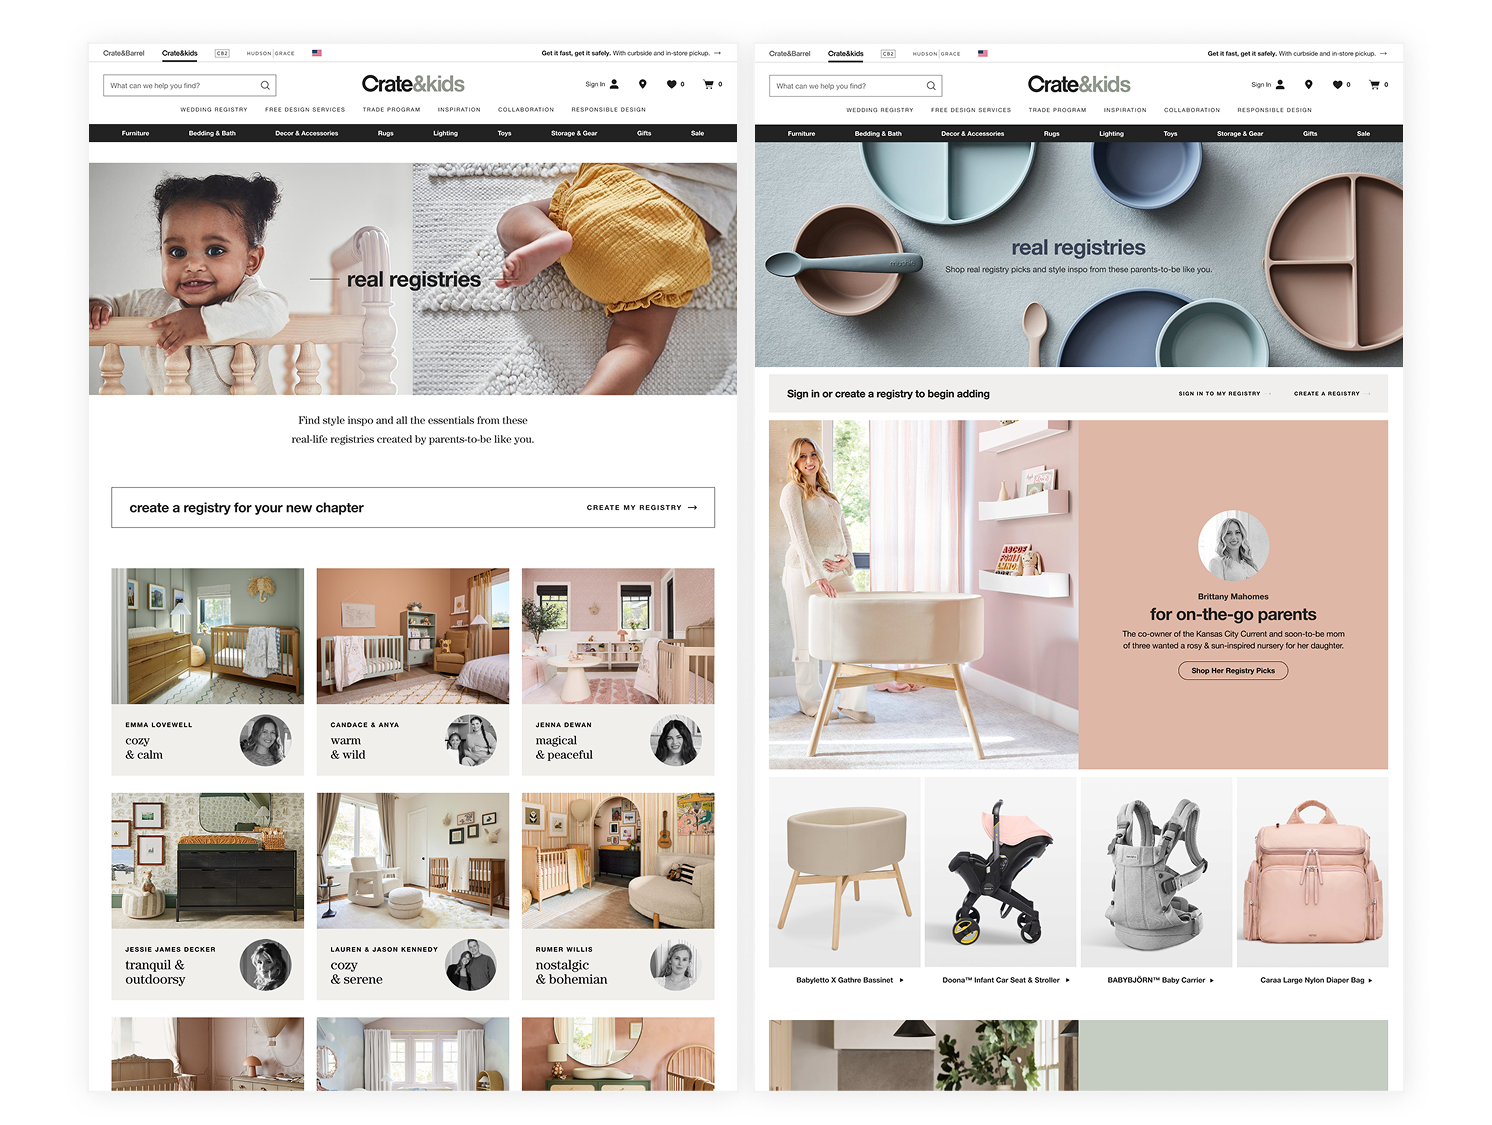Open Rugs menu in the right page

(x=1051, y=134)
